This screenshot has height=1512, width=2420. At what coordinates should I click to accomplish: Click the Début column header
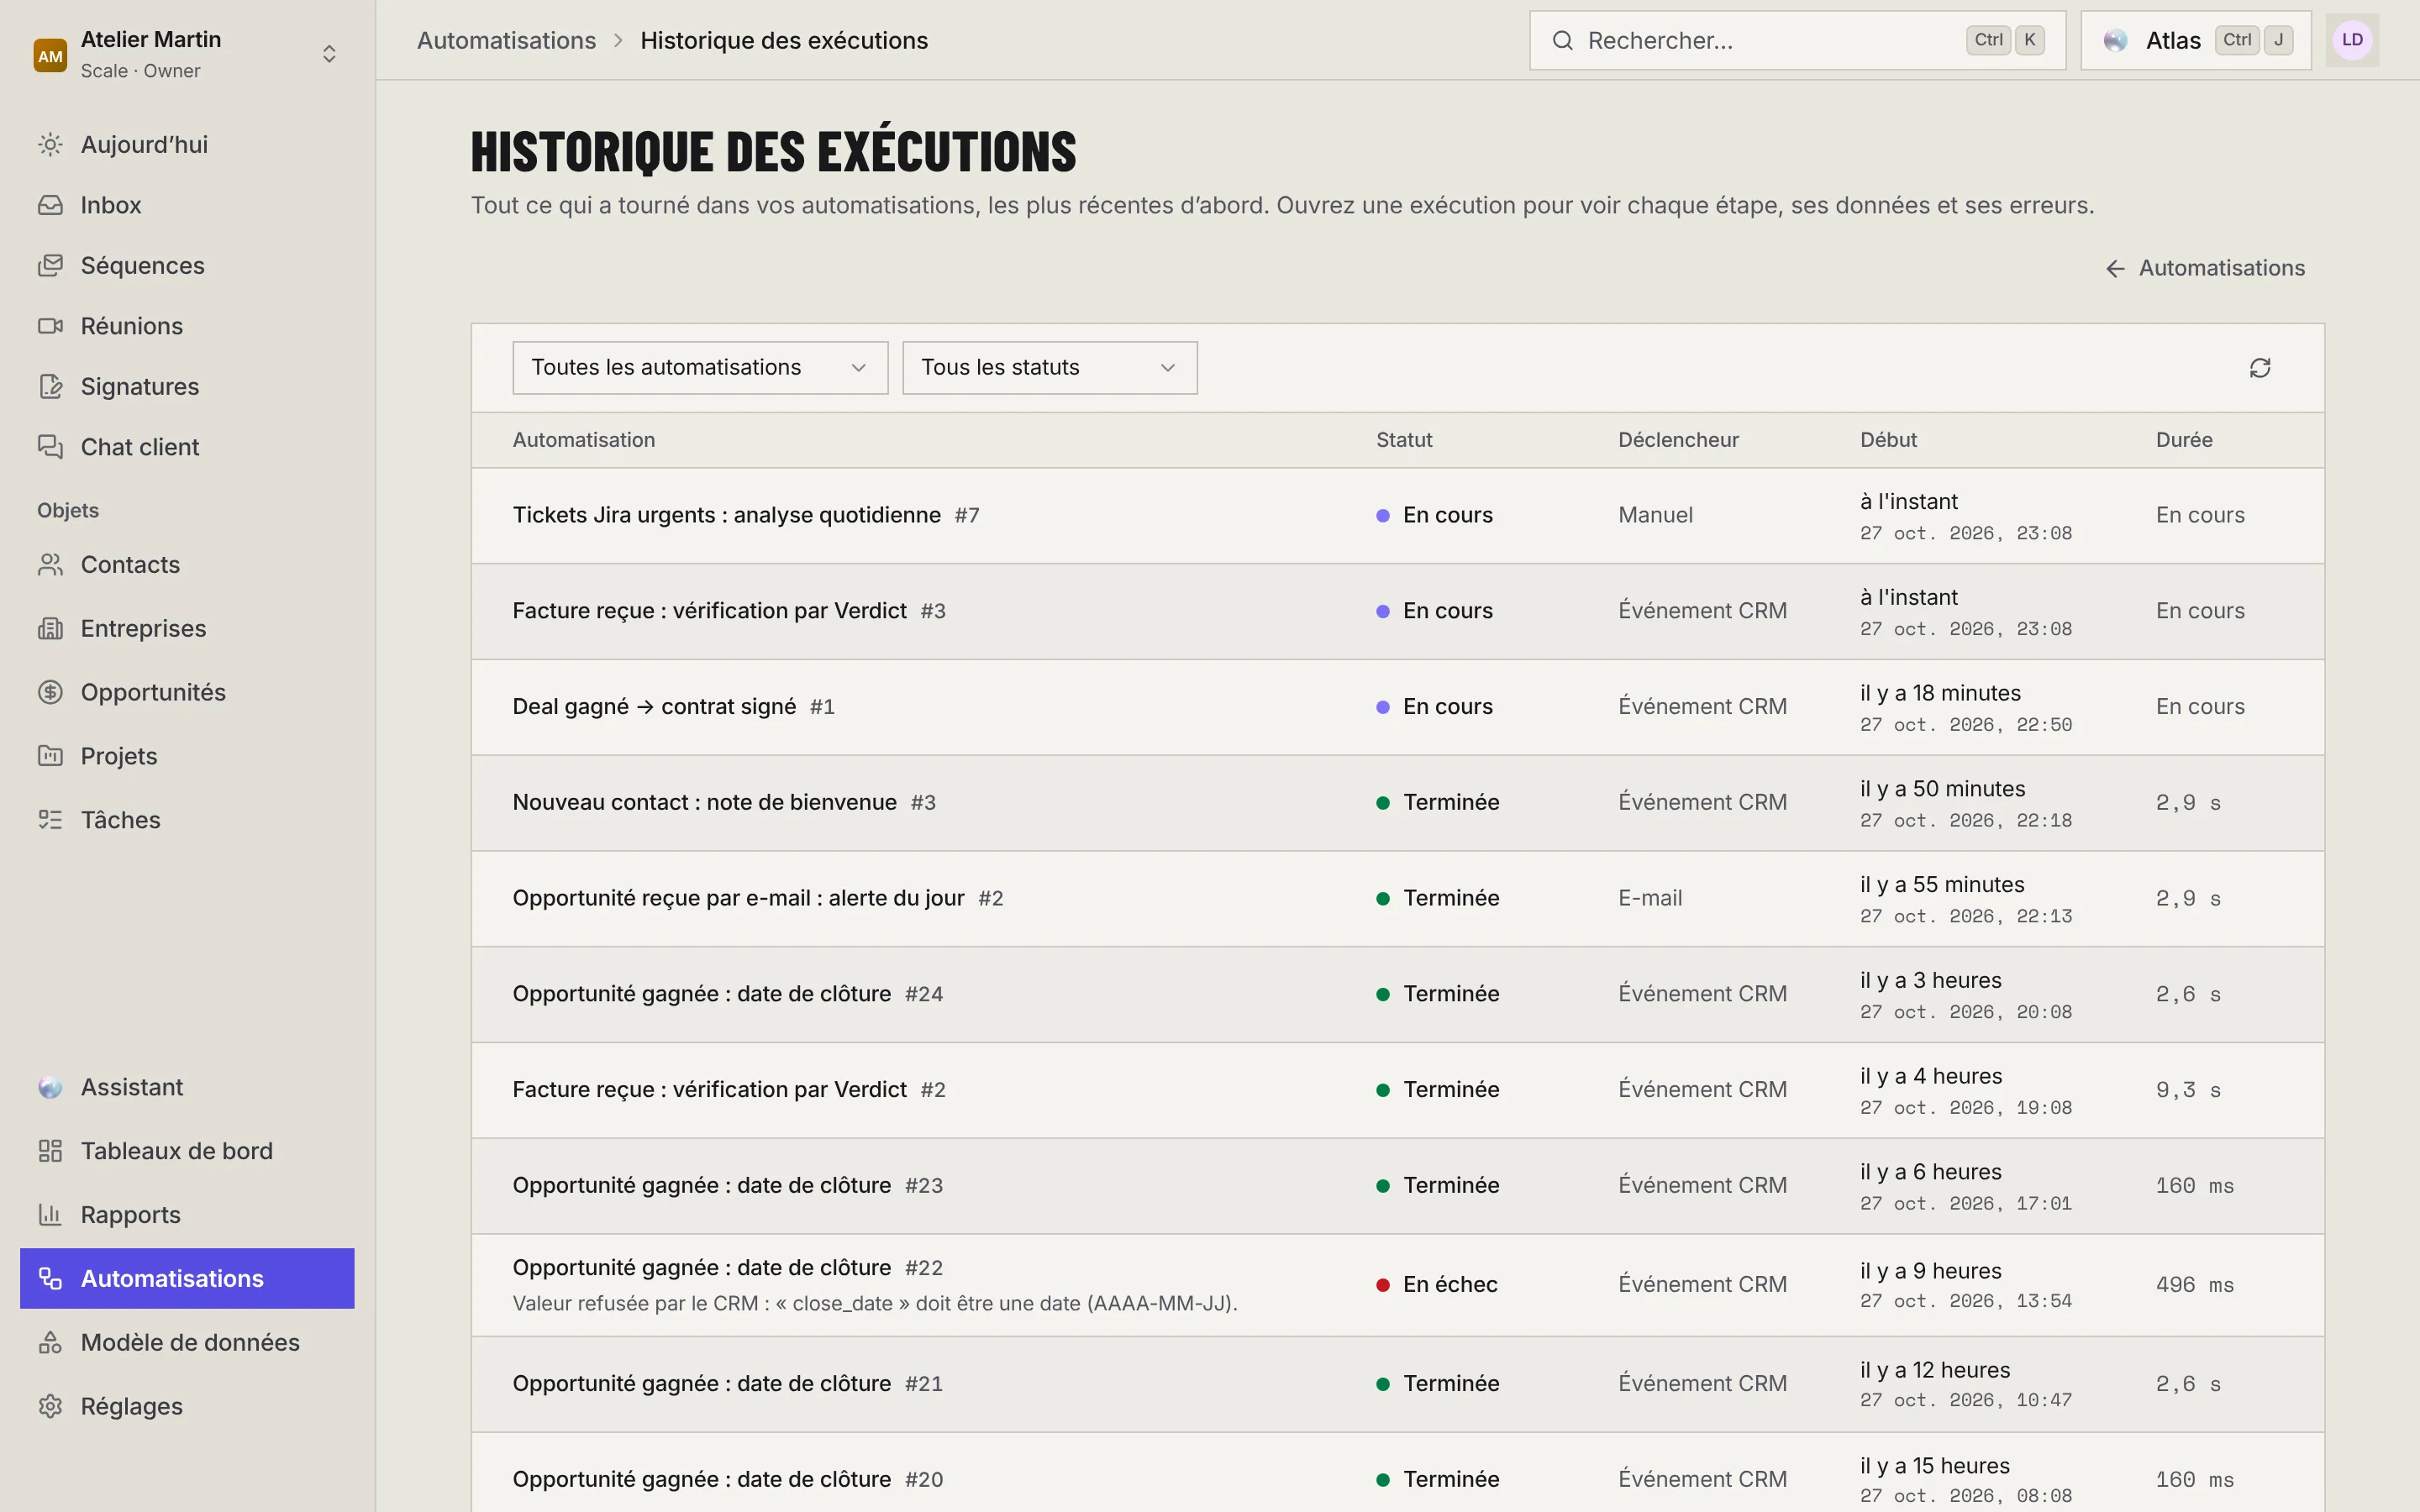pyautogui.click(x=1888, y=440)
